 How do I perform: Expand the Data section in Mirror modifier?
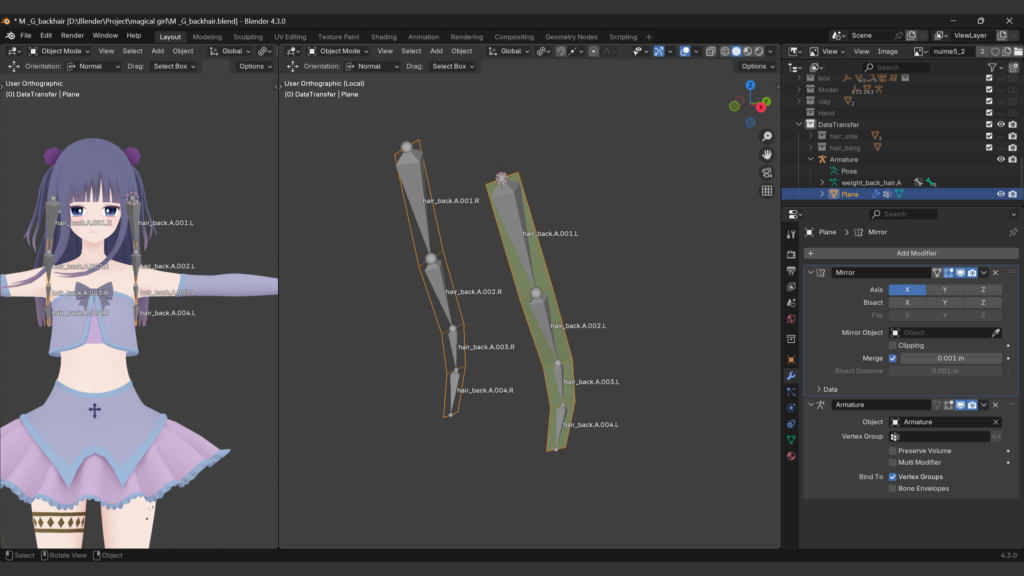click(820, 389)
